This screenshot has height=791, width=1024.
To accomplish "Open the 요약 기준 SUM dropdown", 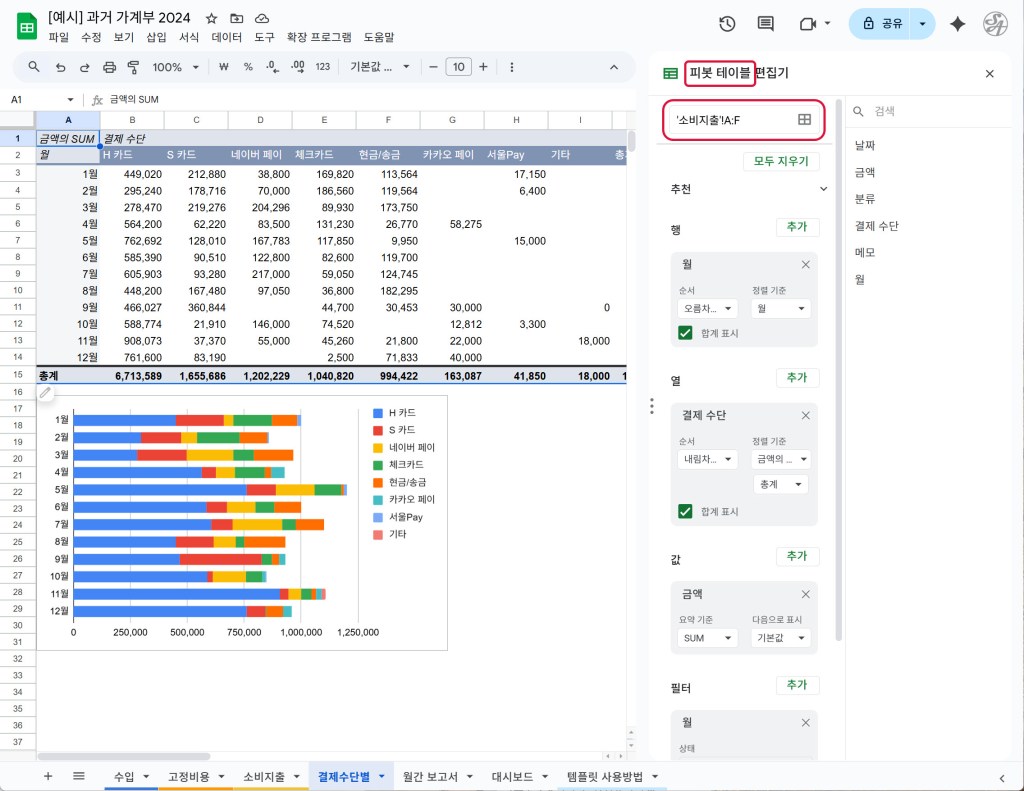I will pyautogui.click(x=707, y=638).
